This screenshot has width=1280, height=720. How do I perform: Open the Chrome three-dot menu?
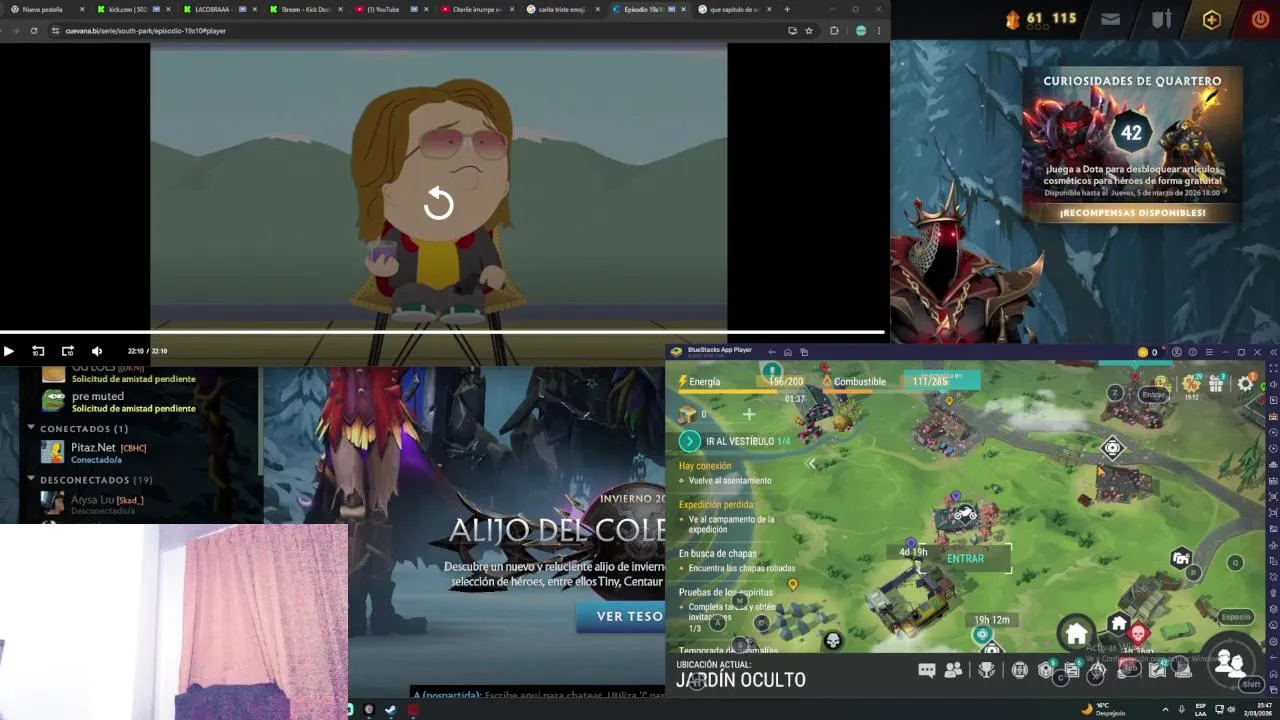[879, 31]
